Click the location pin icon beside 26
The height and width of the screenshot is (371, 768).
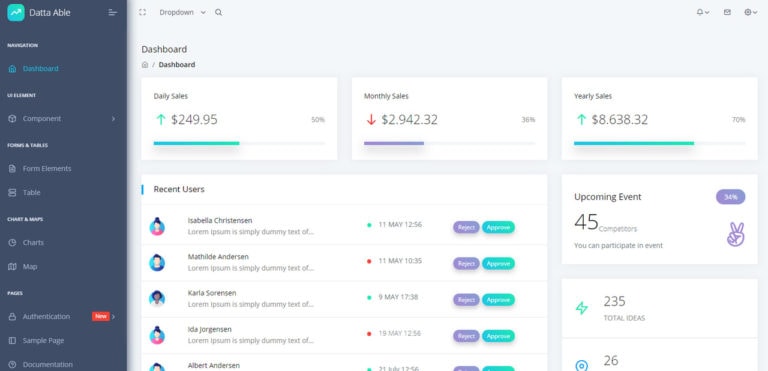coord(581,366)
